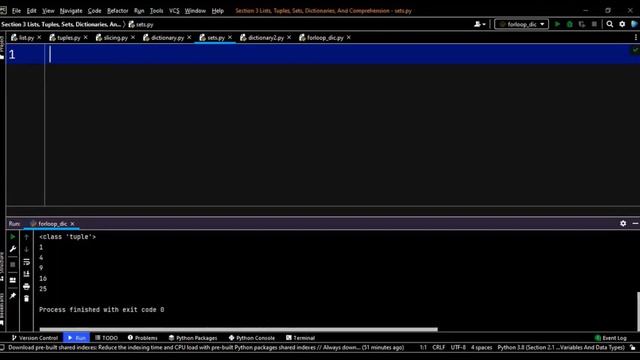Click inspection green checkmark in editor corner
The image size is (640, 360).
point(635,50)
